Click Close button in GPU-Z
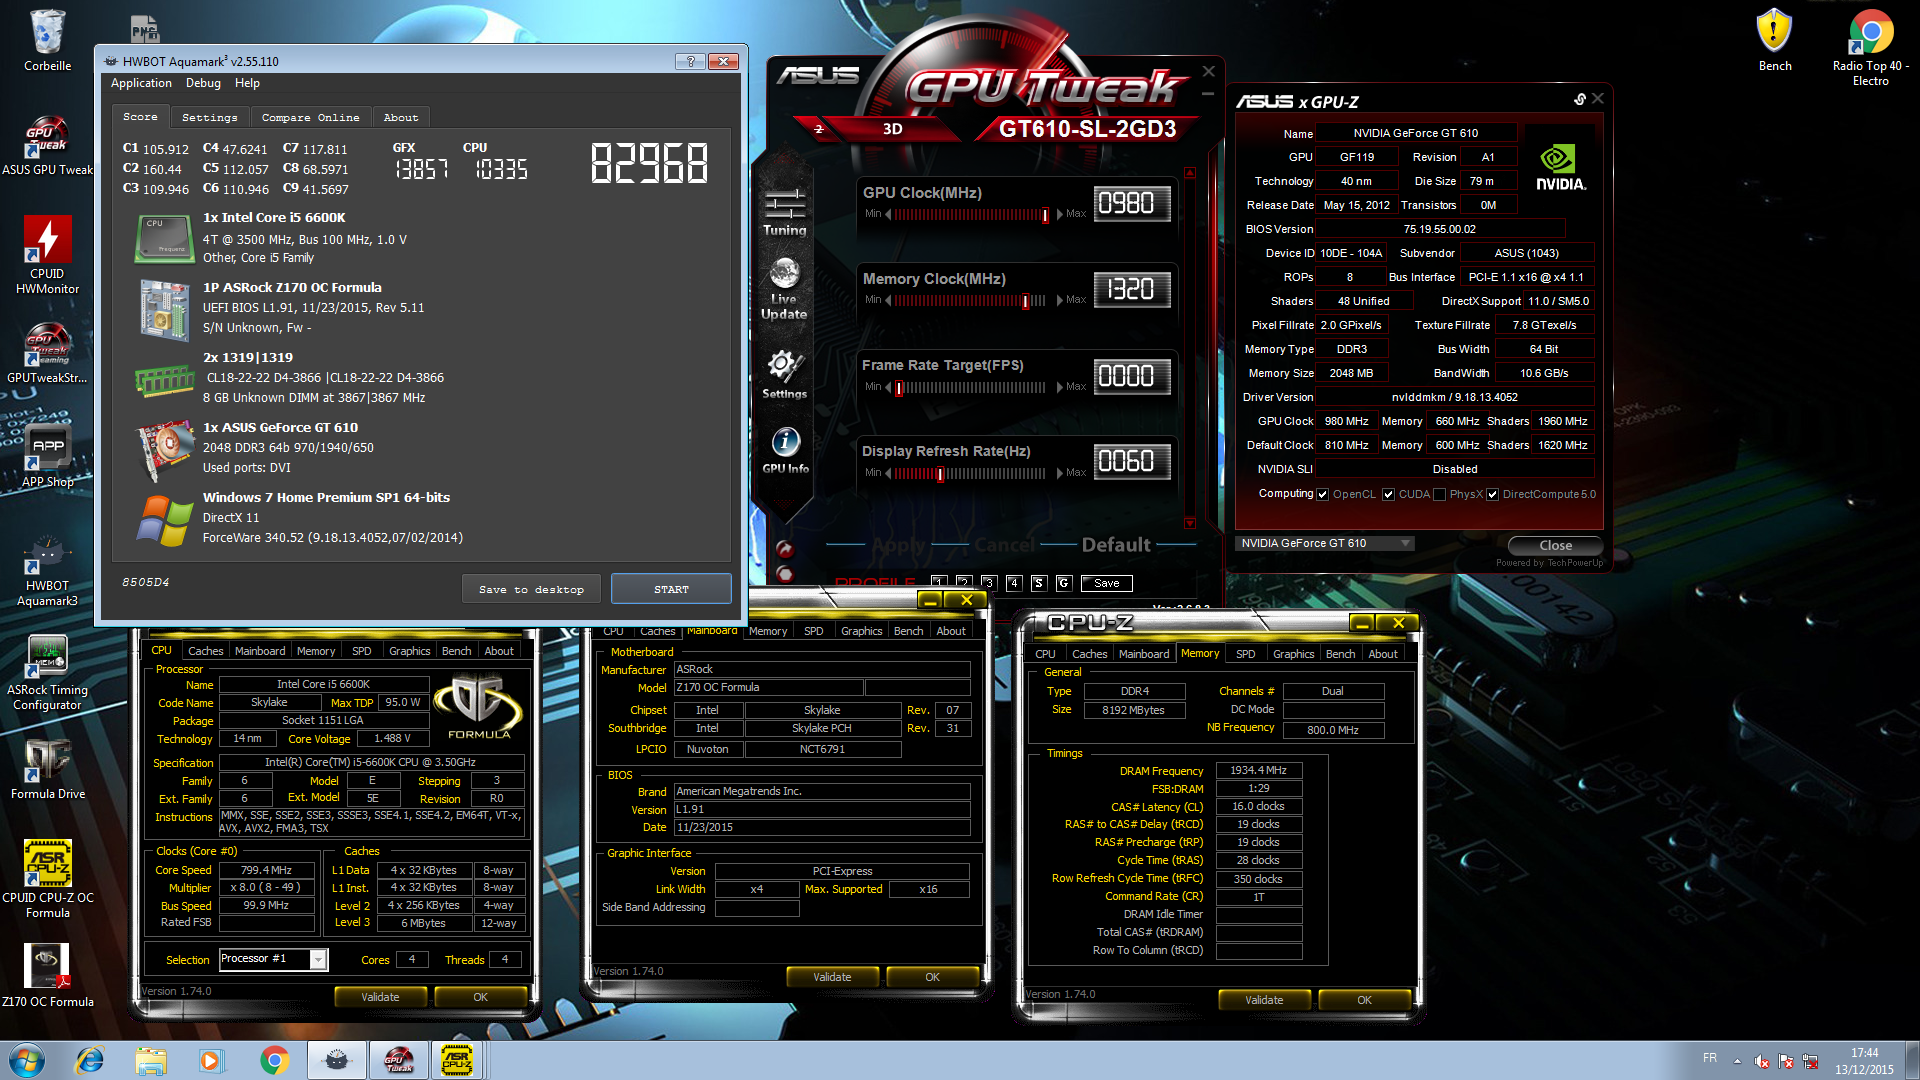Image resolution: width=1920 pixels, height=1080 pixels. tap(1555, 545)
